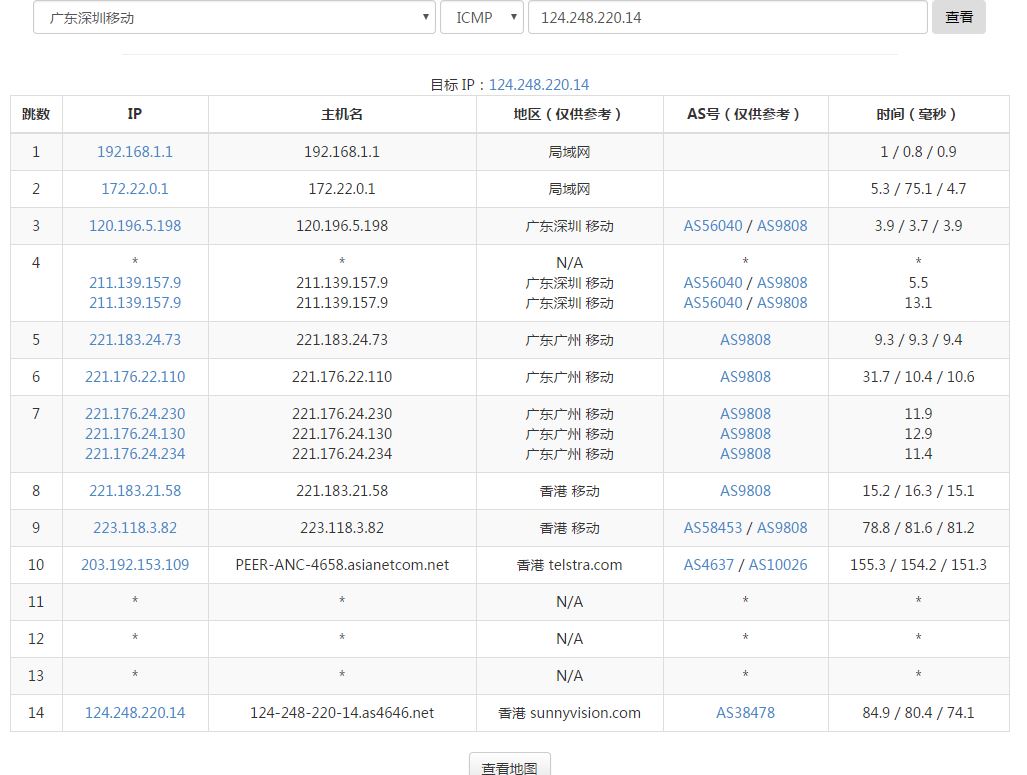Select the hop 9 IP link 223.118.3.82
Screen dimensions: 1027x775
(x=135, y=528)
